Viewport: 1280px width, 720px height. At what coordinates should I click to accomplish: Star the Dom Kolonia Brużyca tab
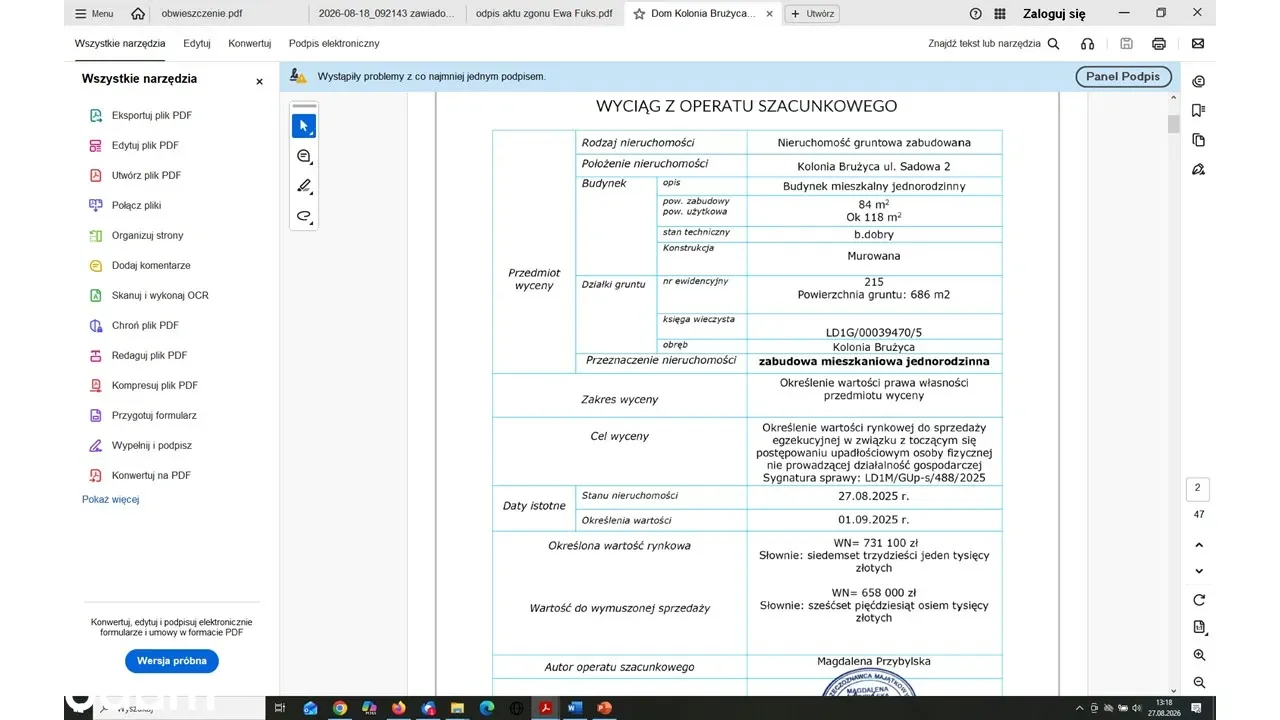click(639, 14)
